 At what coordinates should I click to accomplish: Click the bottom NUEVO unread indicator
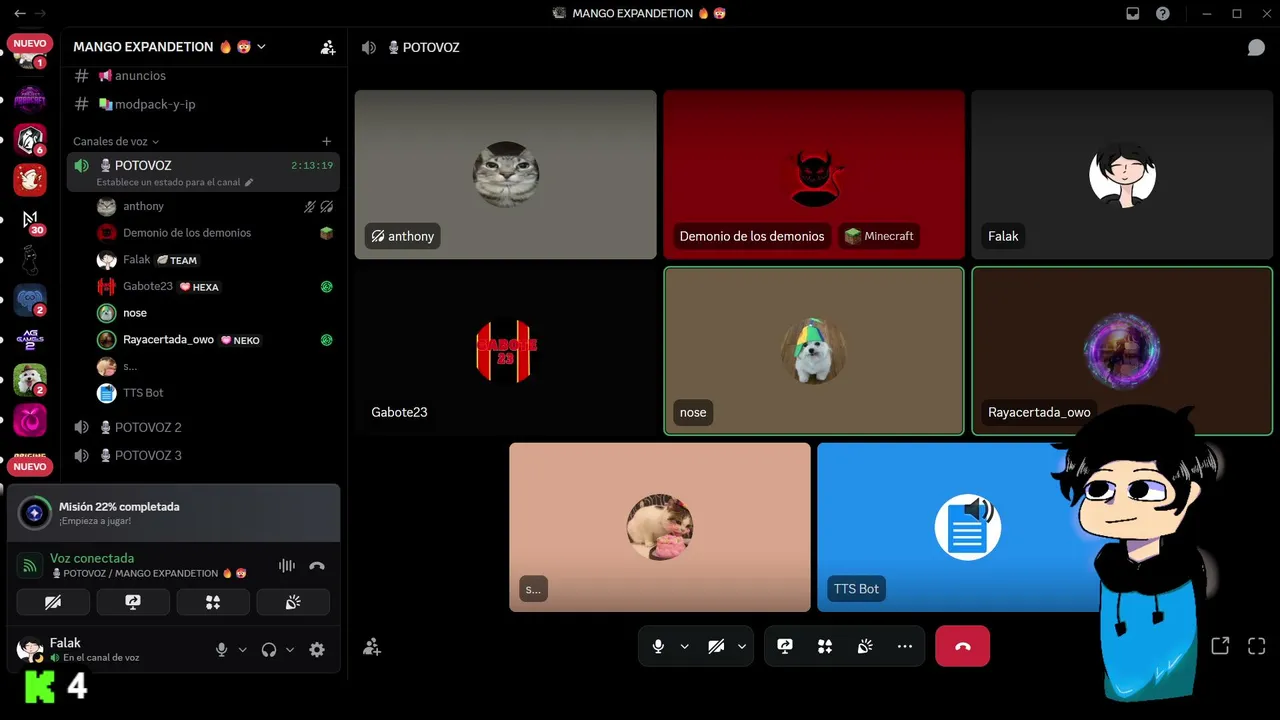[x=30, y=466]
